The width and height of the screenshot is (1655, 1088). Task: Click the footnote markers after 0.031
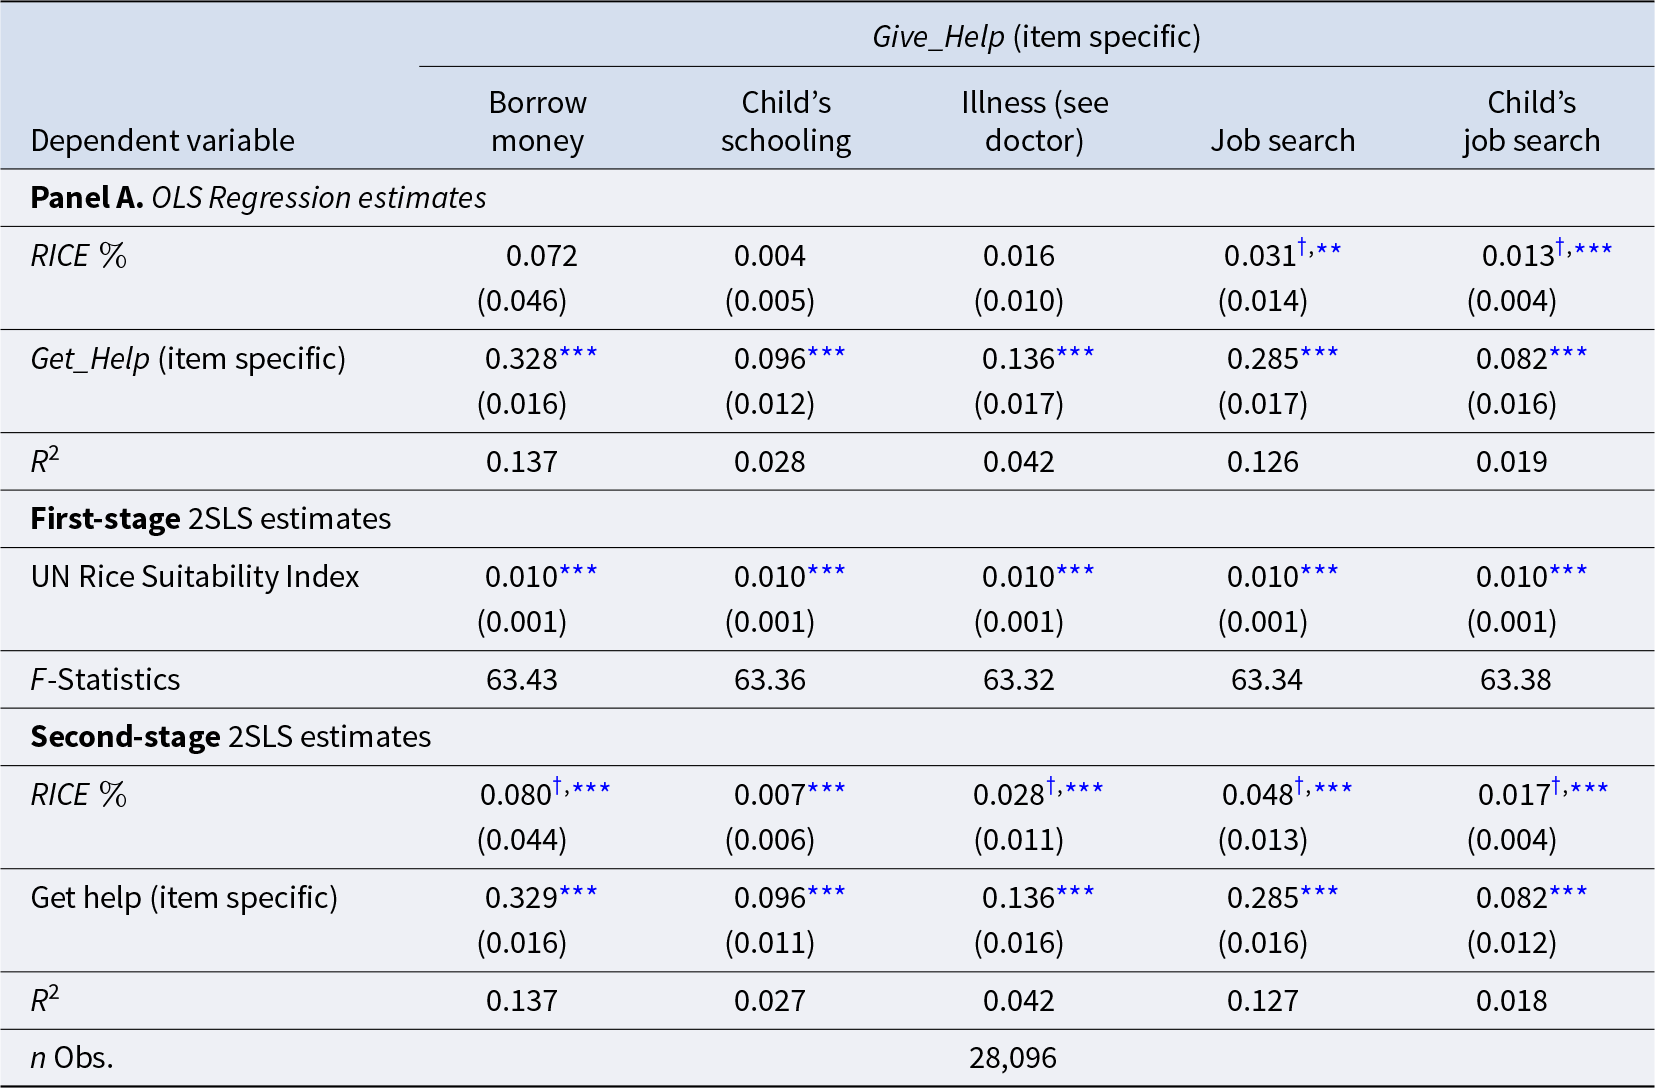point(1319,249)
